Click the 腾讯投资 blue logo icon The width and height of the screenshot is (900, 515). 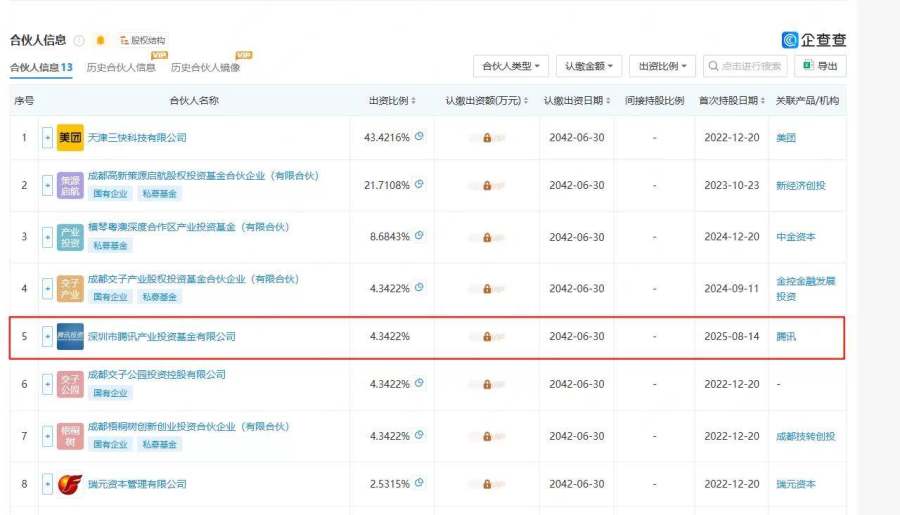tap(70, 336)
